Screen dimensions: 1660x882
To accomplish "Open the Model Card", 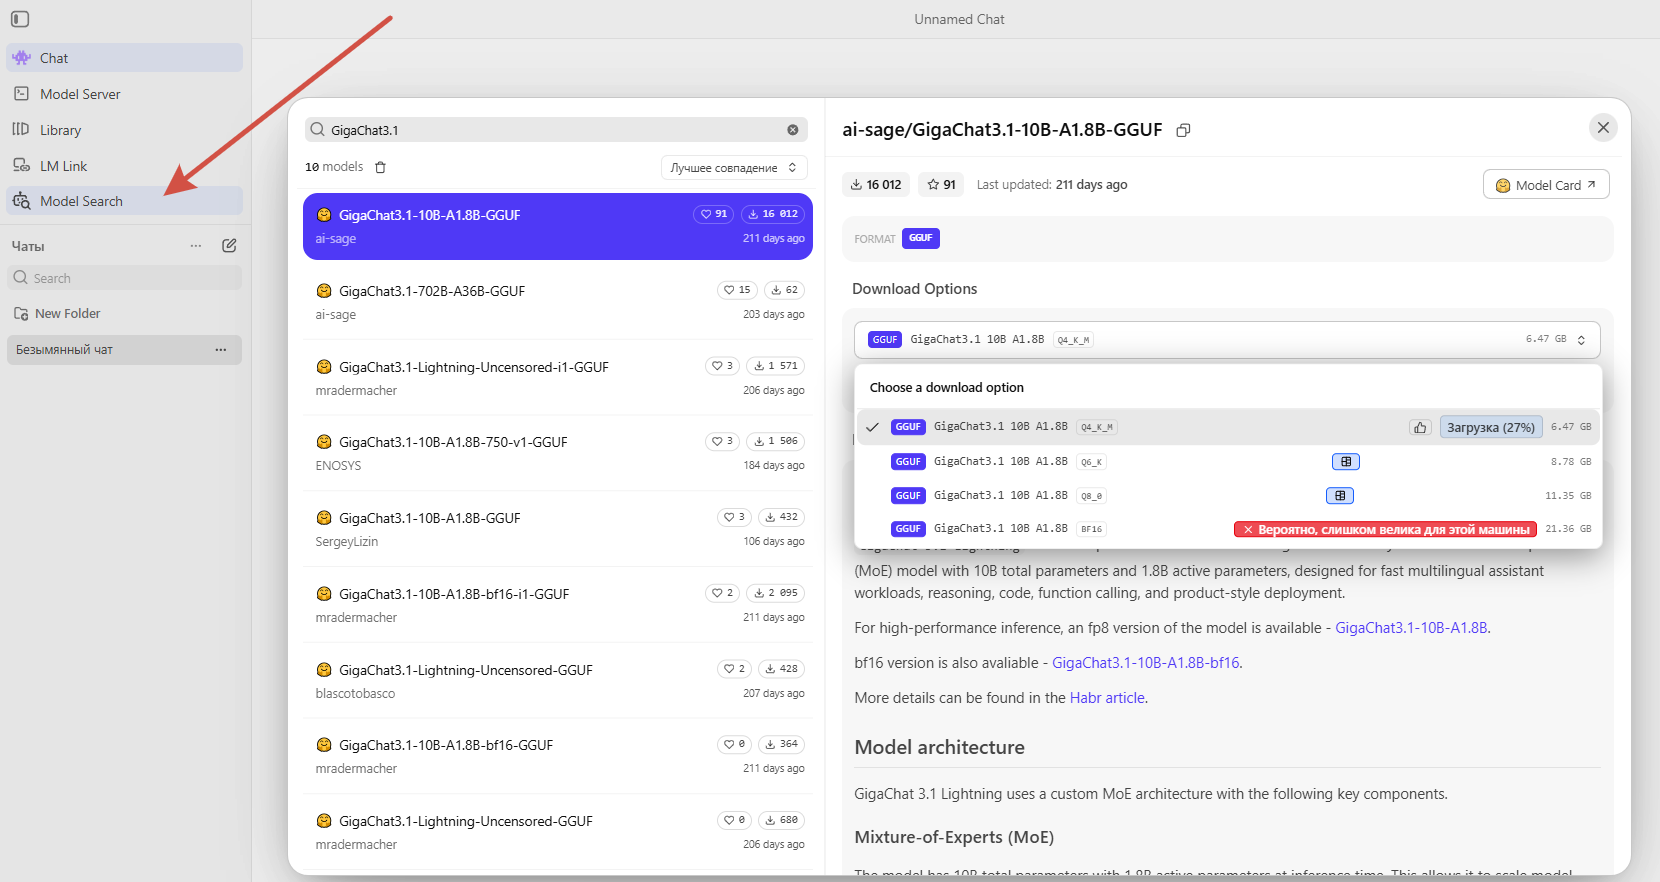I will (x=1546, y=185).
